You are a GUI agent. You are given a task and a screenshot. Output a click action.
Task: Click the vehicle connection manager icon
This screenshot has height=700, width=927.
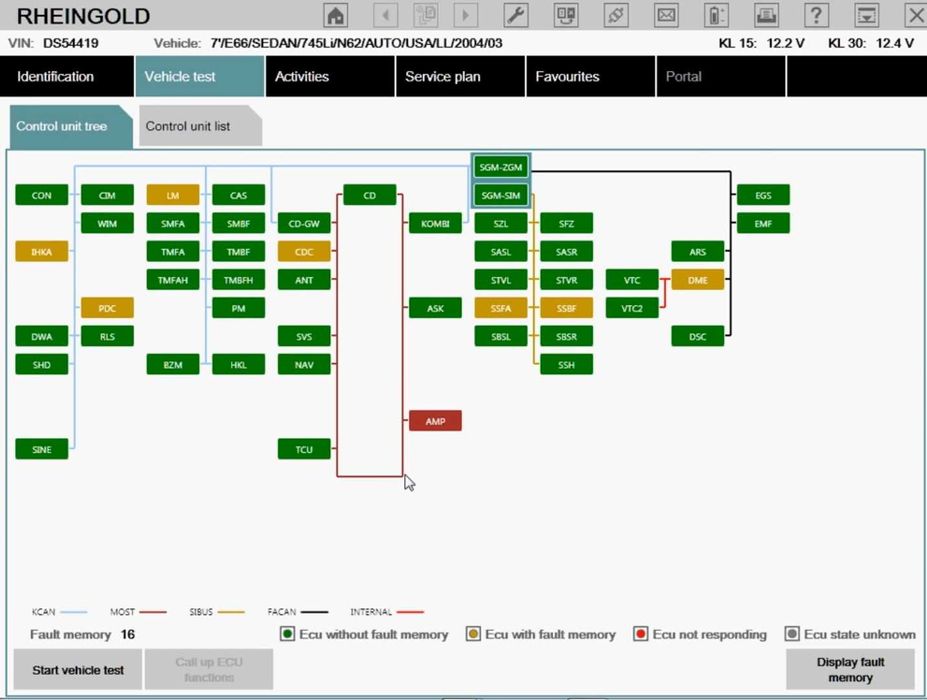coord(566,15)
